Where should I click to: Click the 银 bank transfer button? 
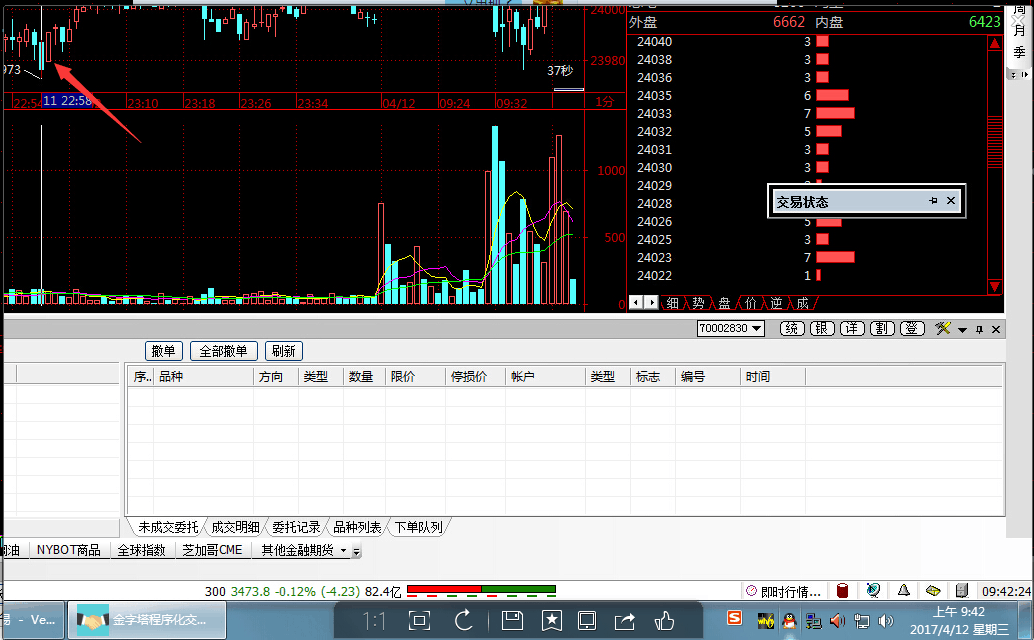click(821, 329)
